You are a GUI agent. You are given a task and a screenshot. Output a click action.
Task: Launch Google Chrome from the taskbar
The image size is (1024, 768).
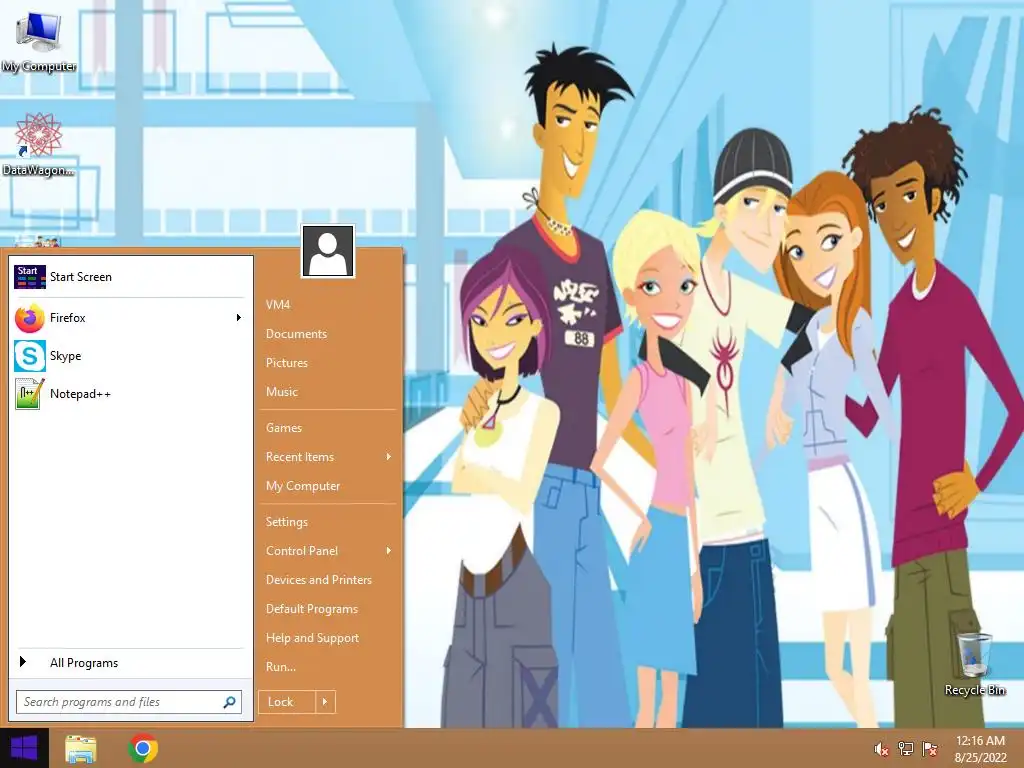pyautogui.click(x=143, y=748)
